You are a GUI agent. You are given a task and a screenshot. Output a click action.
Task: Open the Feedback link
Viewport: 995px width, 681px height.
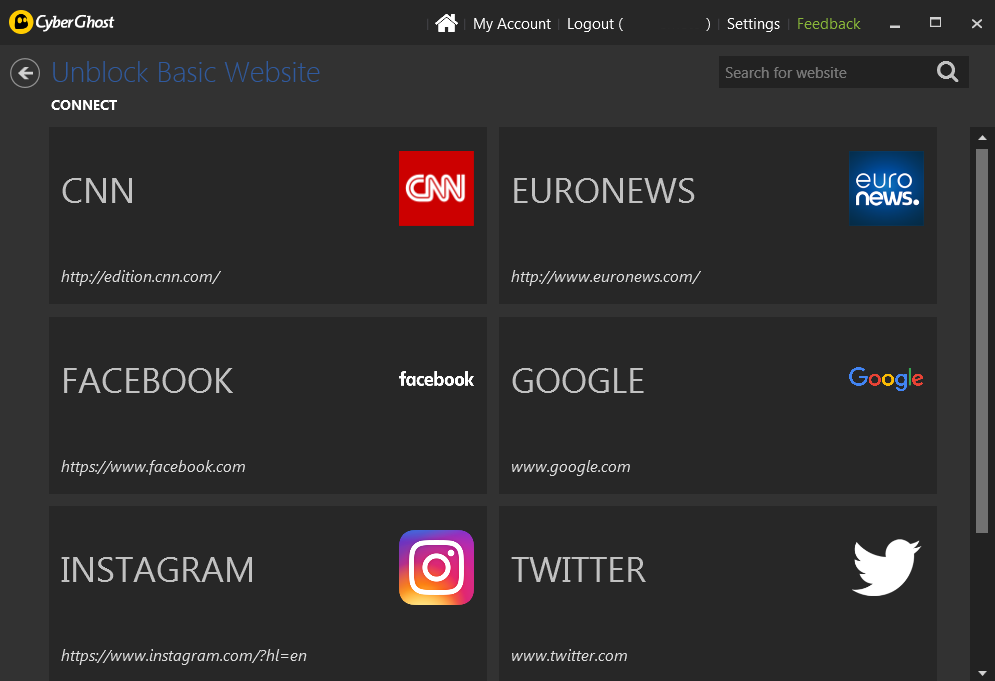[x=828, y=24]
